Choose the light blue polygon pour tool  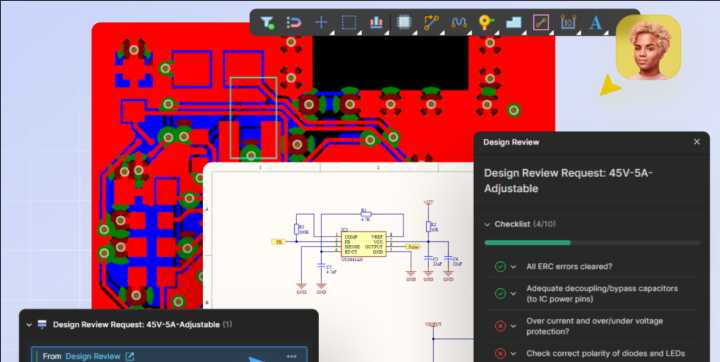513,23
